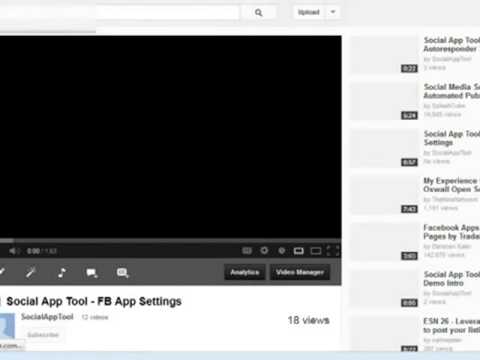The width and height of the screenshot is (480, 360).
Task: Click the video title Social App Tool - FB App Settings
Action: click(94, 301)
